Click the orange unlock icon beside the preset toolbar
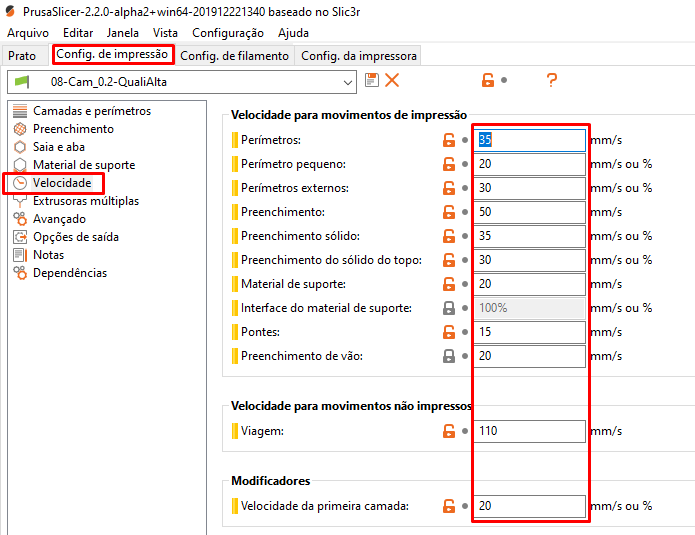The image size is (695, 535). pos(488,80)
